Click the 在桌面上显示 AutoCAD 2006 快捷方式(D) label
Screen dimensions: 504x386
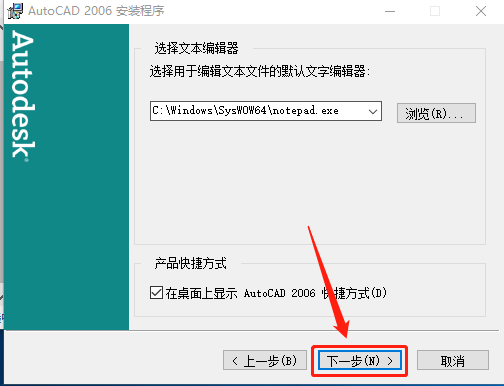tap(276, 293)
